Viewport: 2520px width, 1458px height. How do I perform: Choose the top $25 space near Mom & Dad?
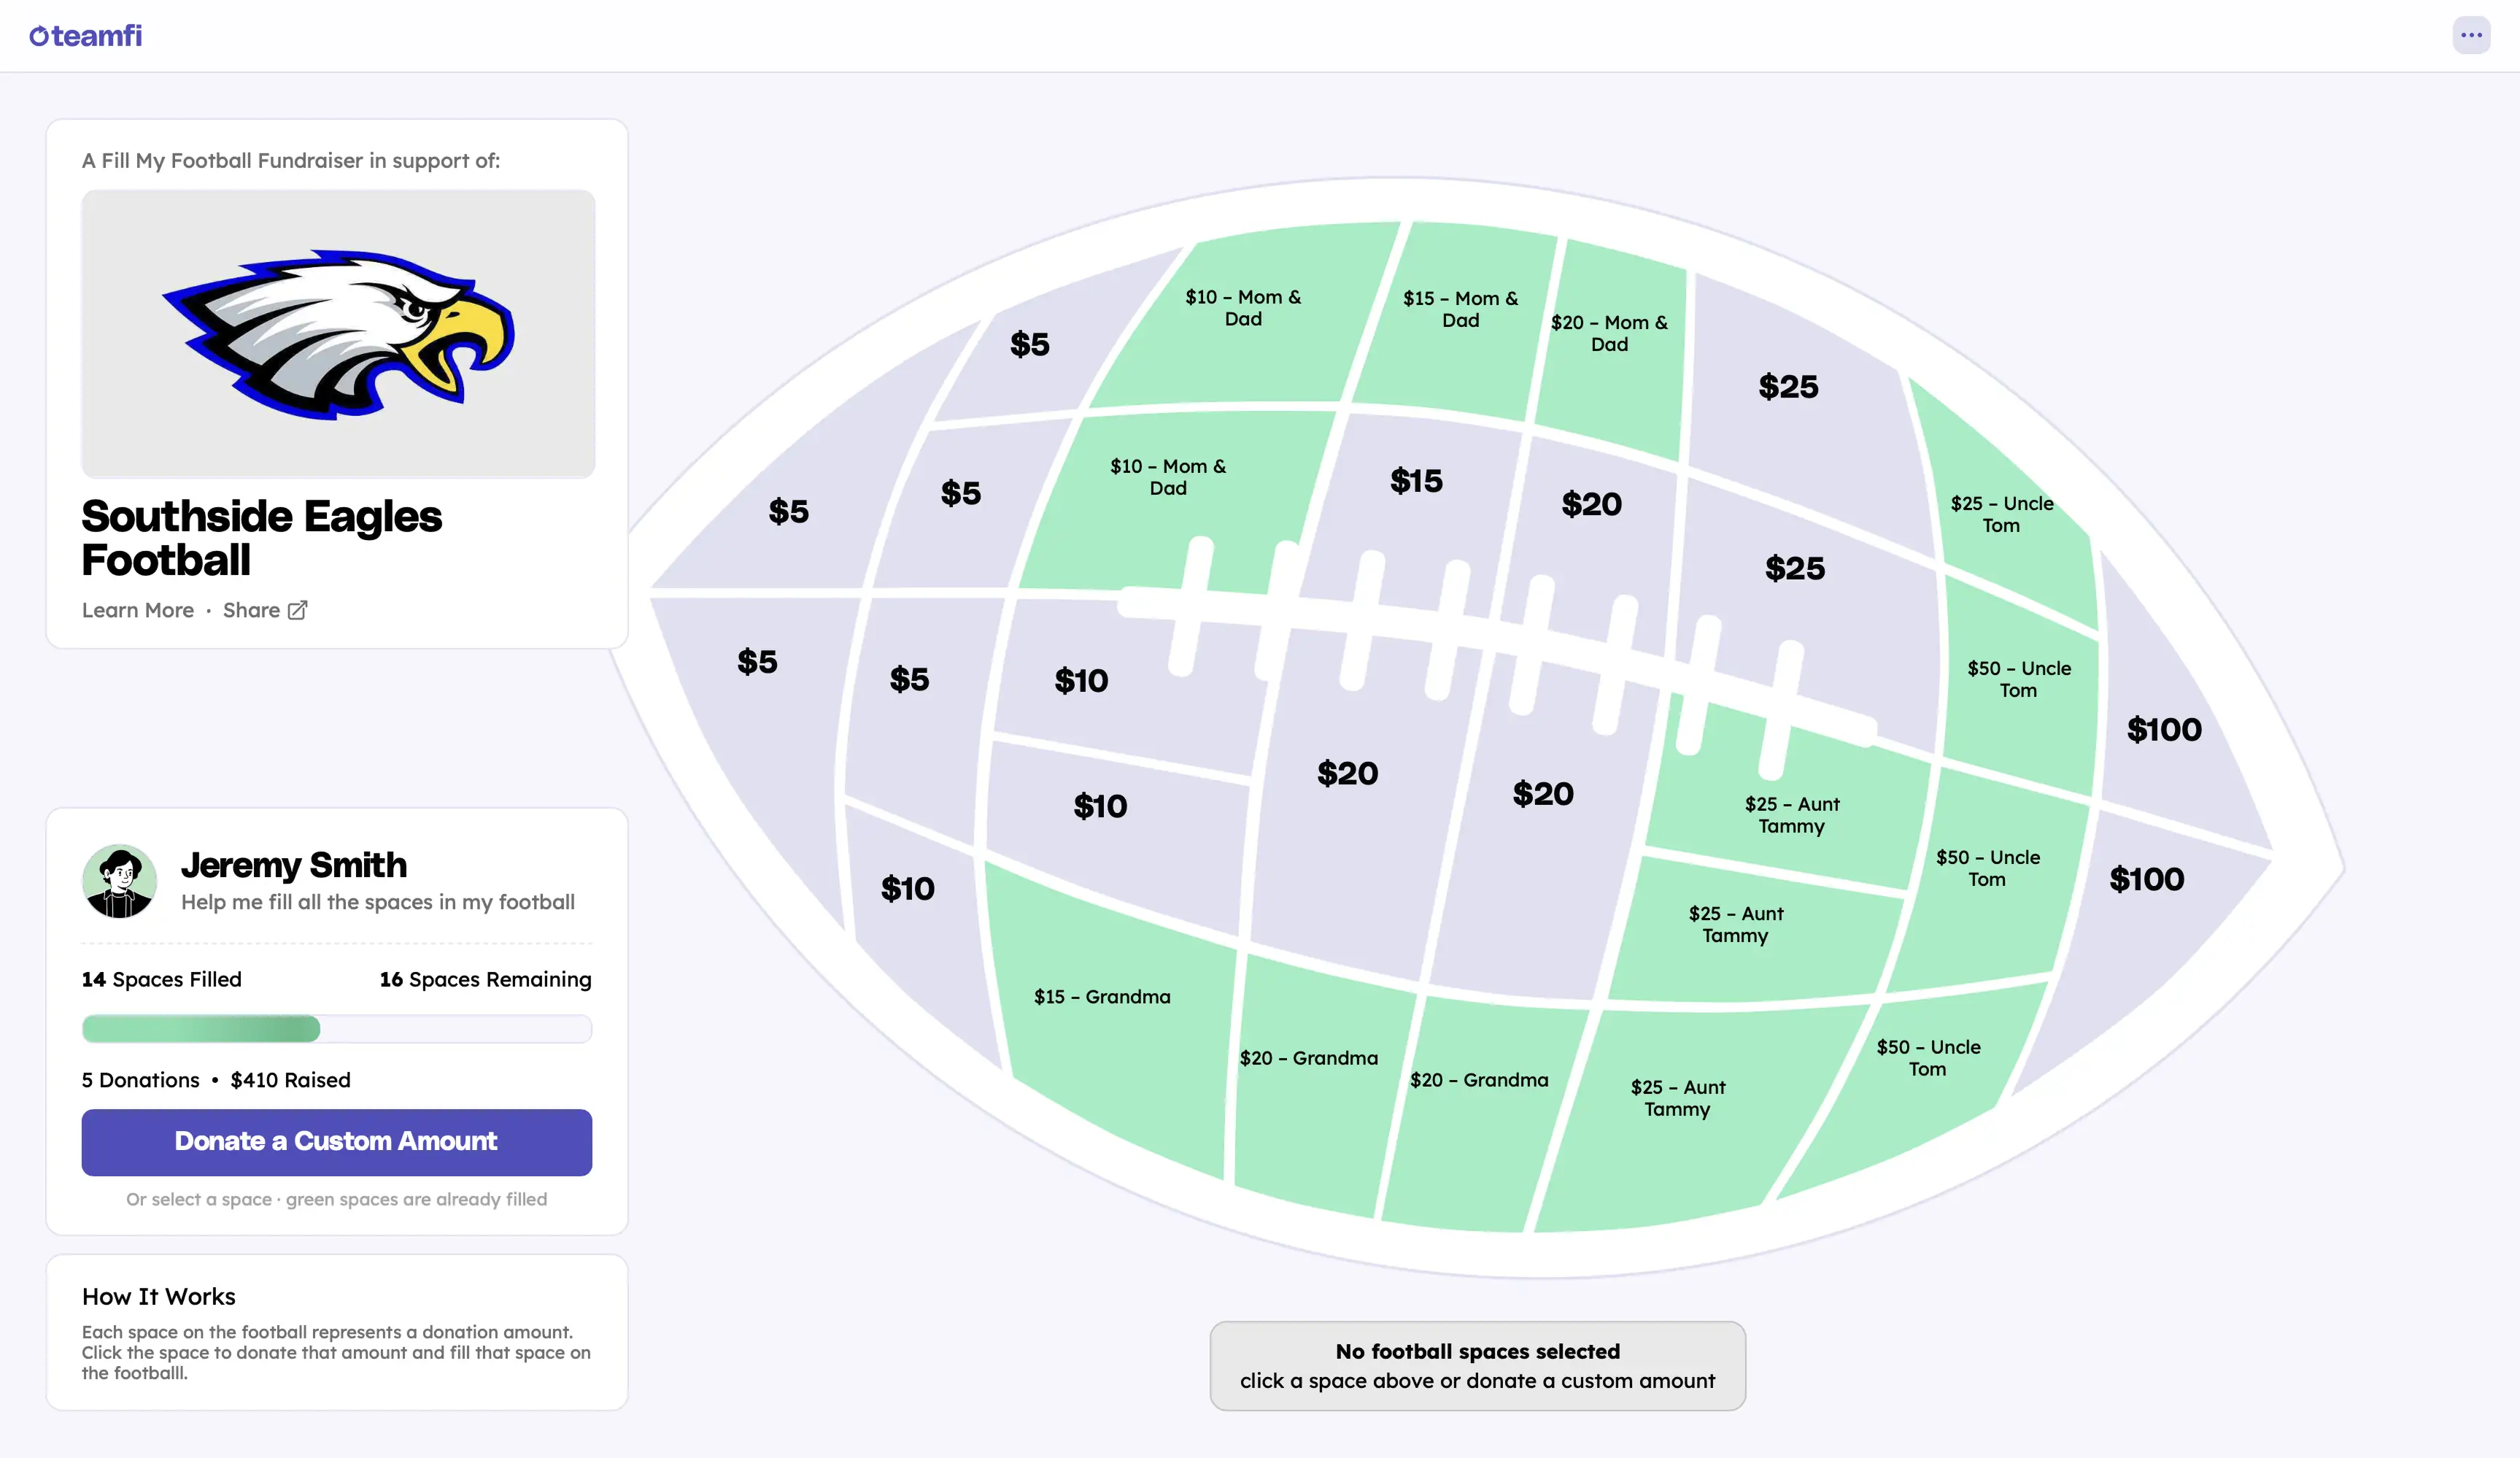click(x=1789, y=387)
